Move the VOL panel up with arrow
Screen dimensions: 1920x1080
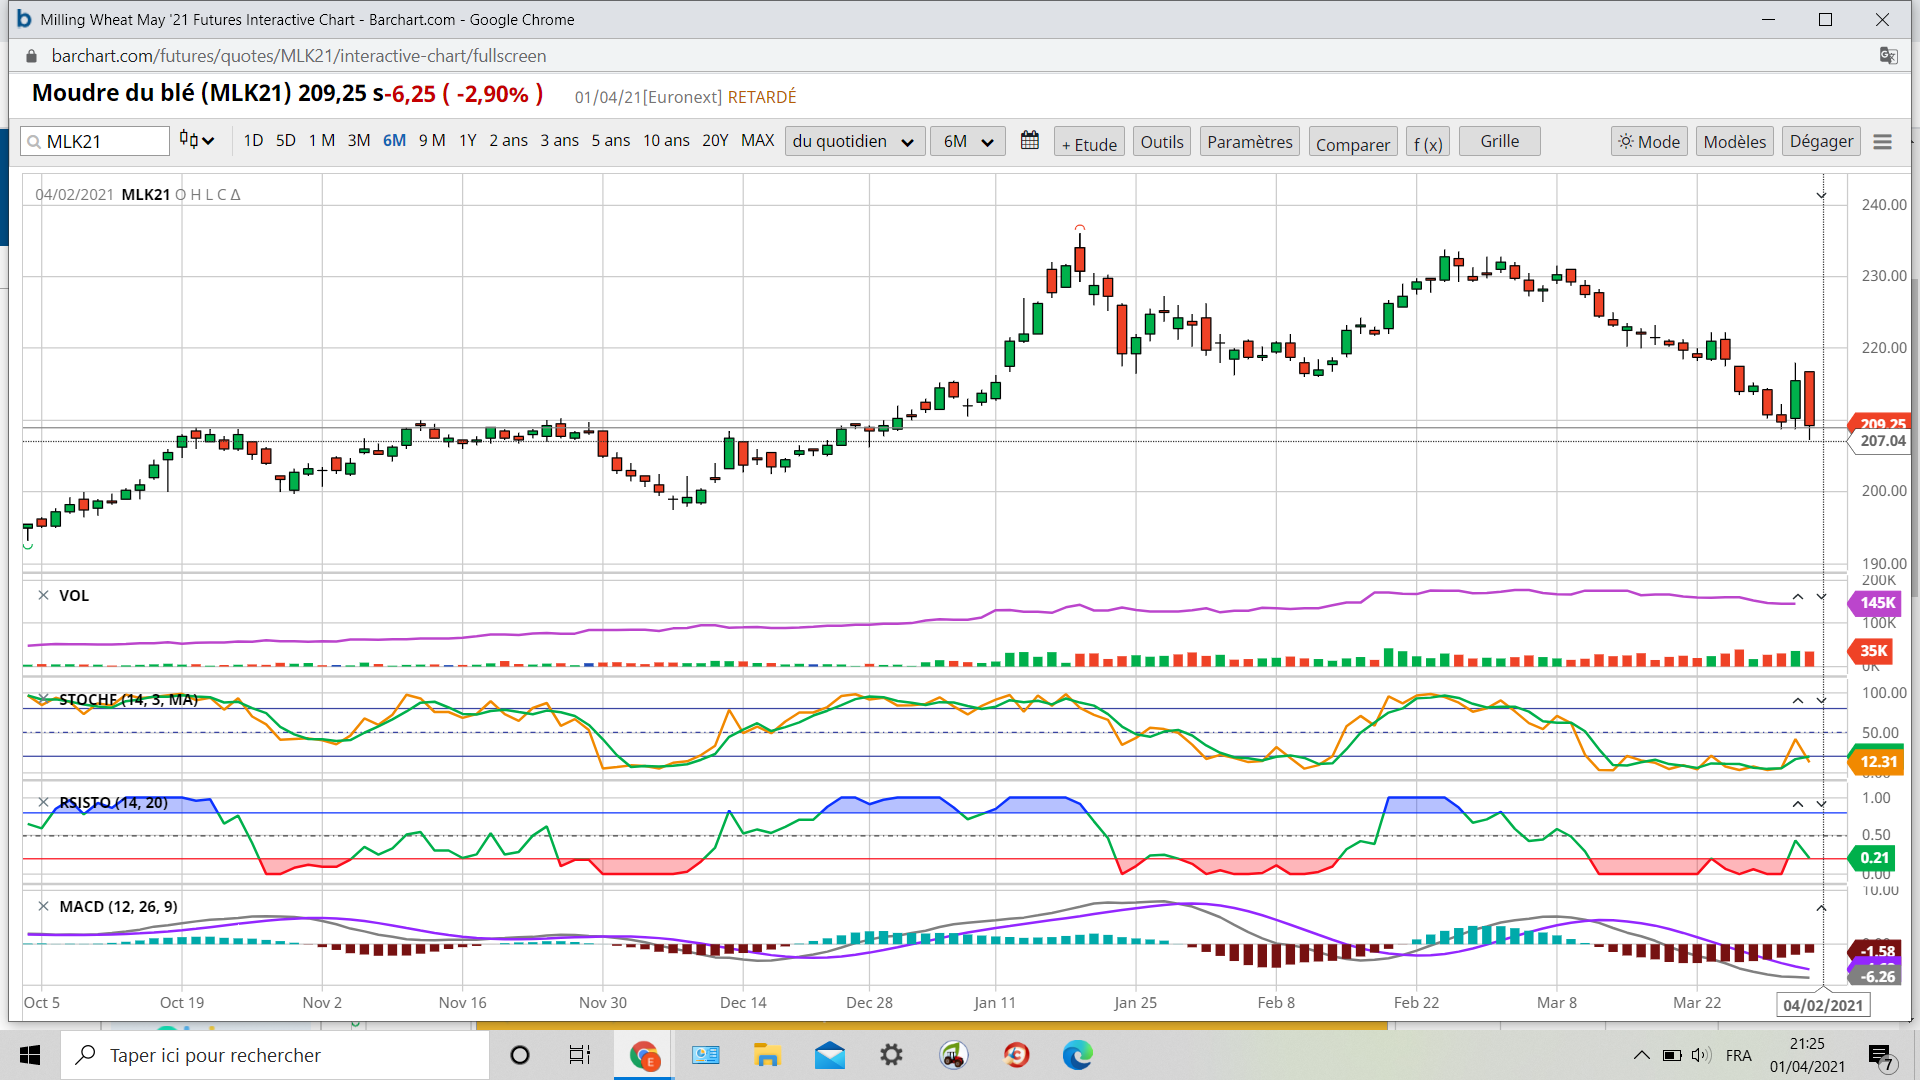pos(1797,597)
